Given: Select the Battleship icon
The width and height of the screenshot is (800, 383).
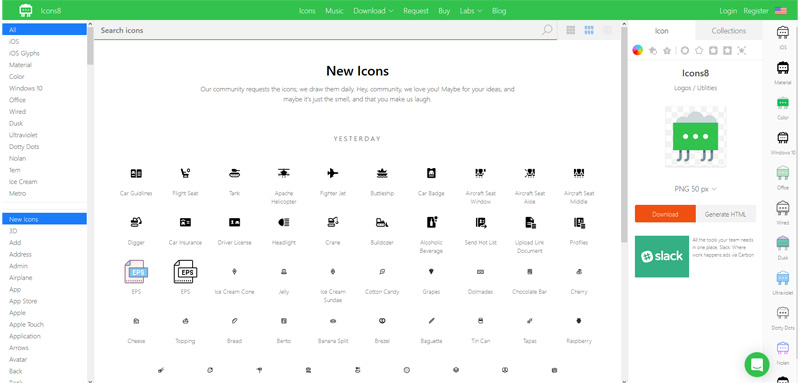Looking at the screenshot, I should [382, 173].
